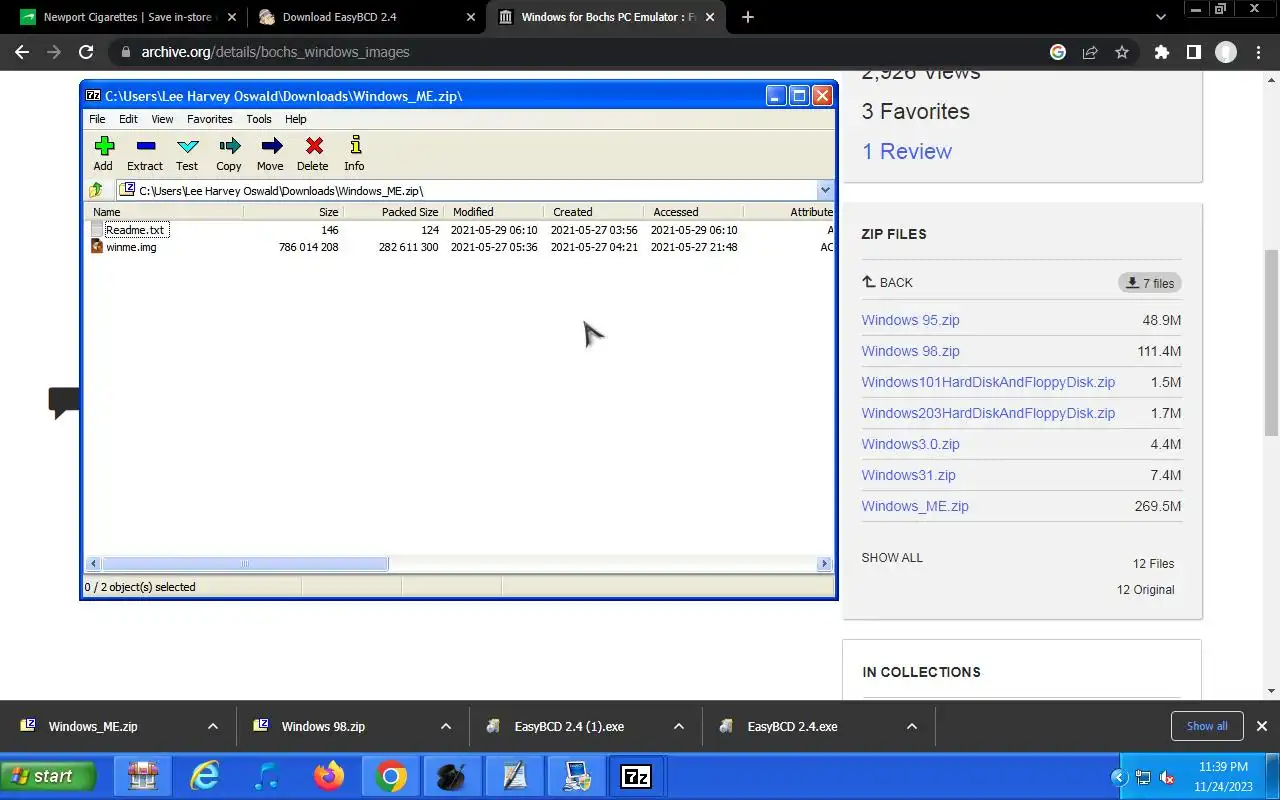Image resolution: width=1280 pixels, height=800 pixels.
Task: Open the Windows3.0.zip link
Action: point(910,444)
